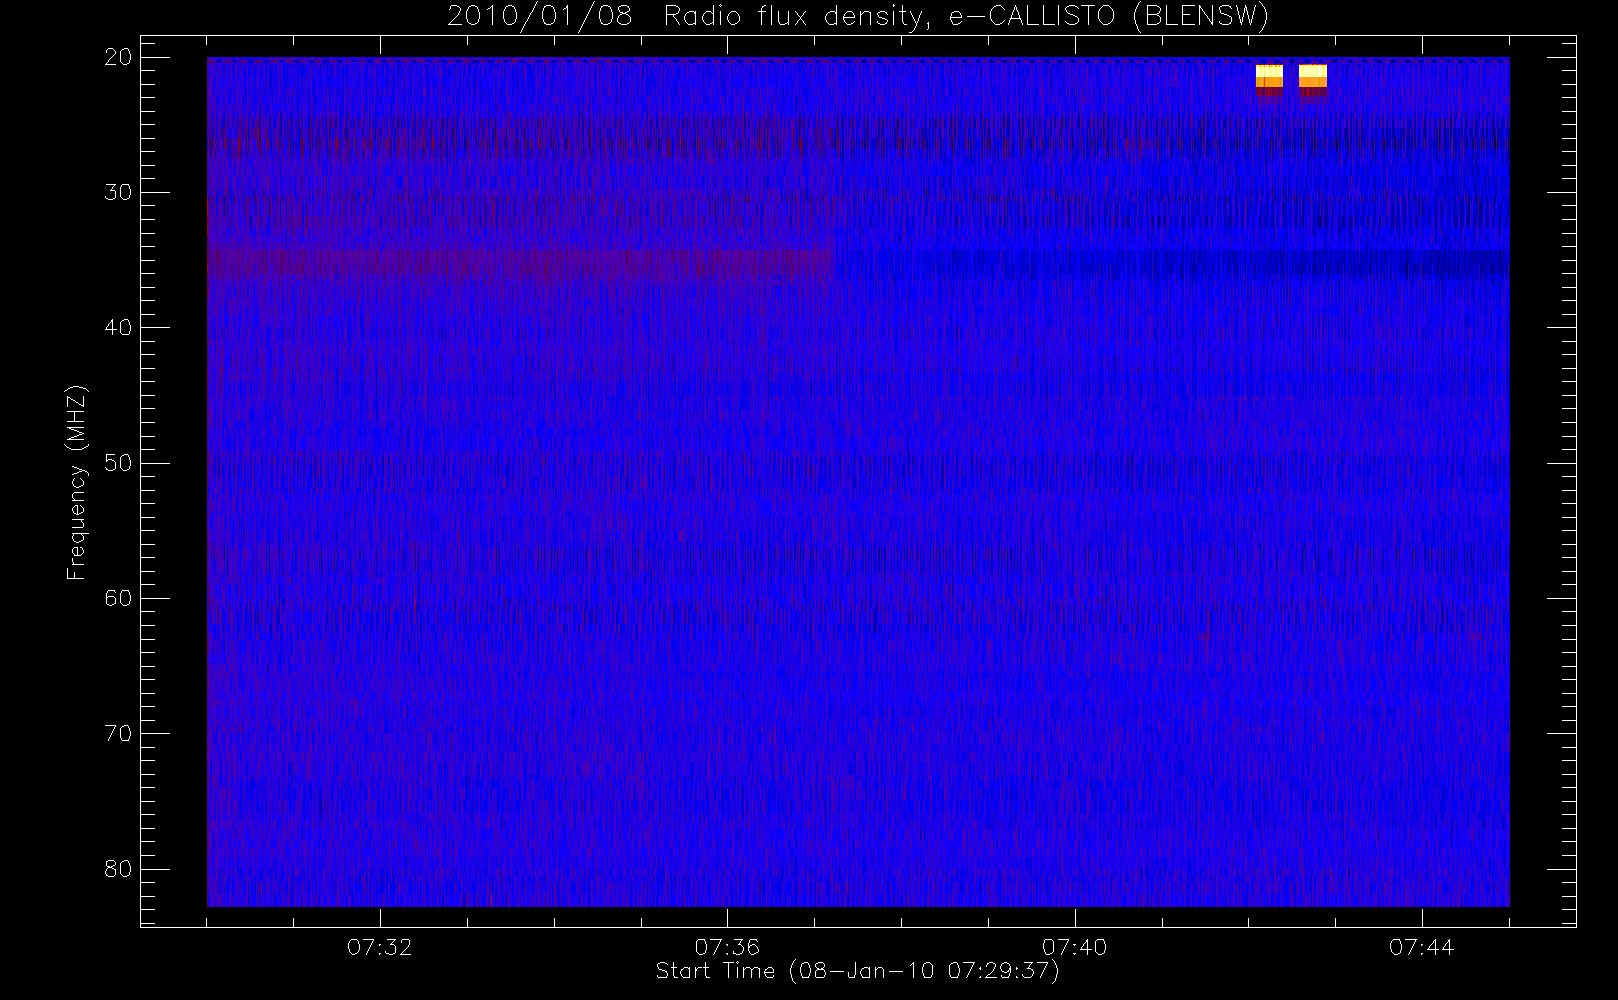Click the 'Frequency (MHZ)' axis label
The image size is (1618, 1000).
(x=76, y=482)
